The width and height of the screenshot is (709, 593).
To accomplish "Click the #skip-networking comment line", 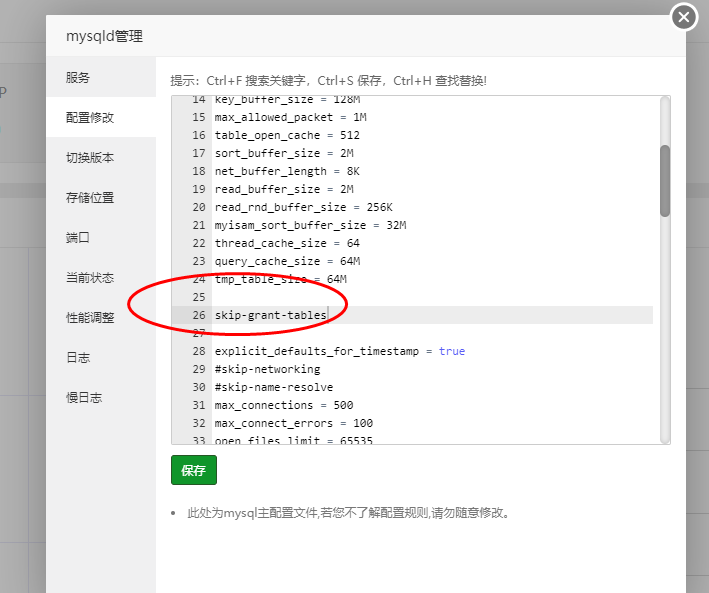I will point(267,369).
